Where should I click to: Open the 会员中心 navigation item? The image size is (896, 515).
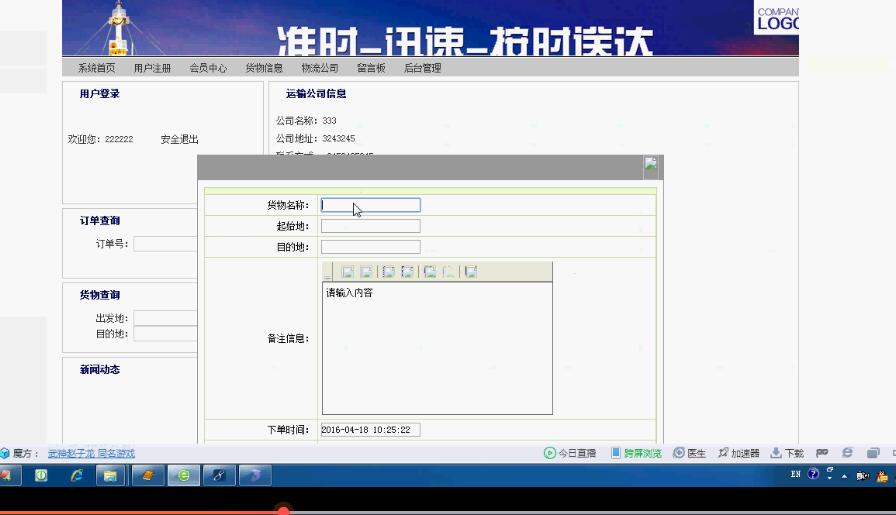pos(208,68)
